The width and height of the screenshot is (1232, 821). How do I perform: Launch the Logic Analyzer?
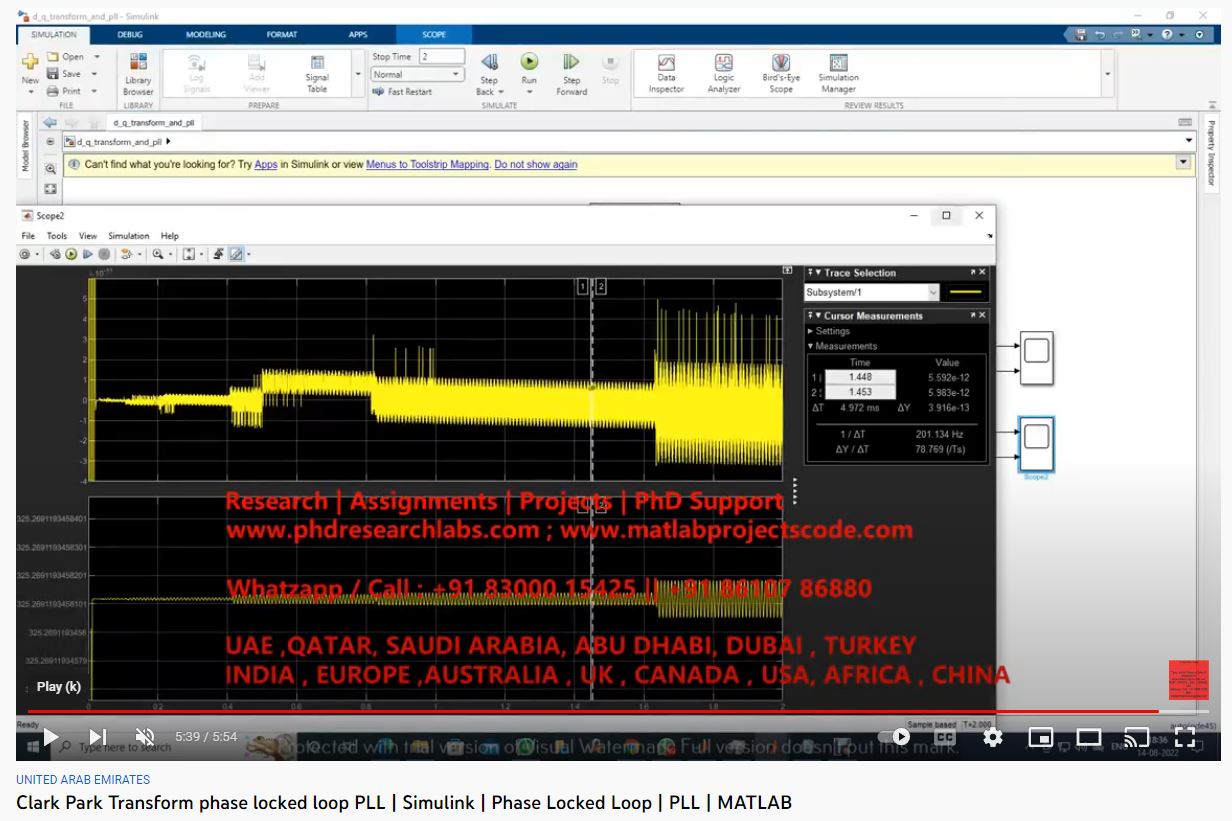coord(724,73)
